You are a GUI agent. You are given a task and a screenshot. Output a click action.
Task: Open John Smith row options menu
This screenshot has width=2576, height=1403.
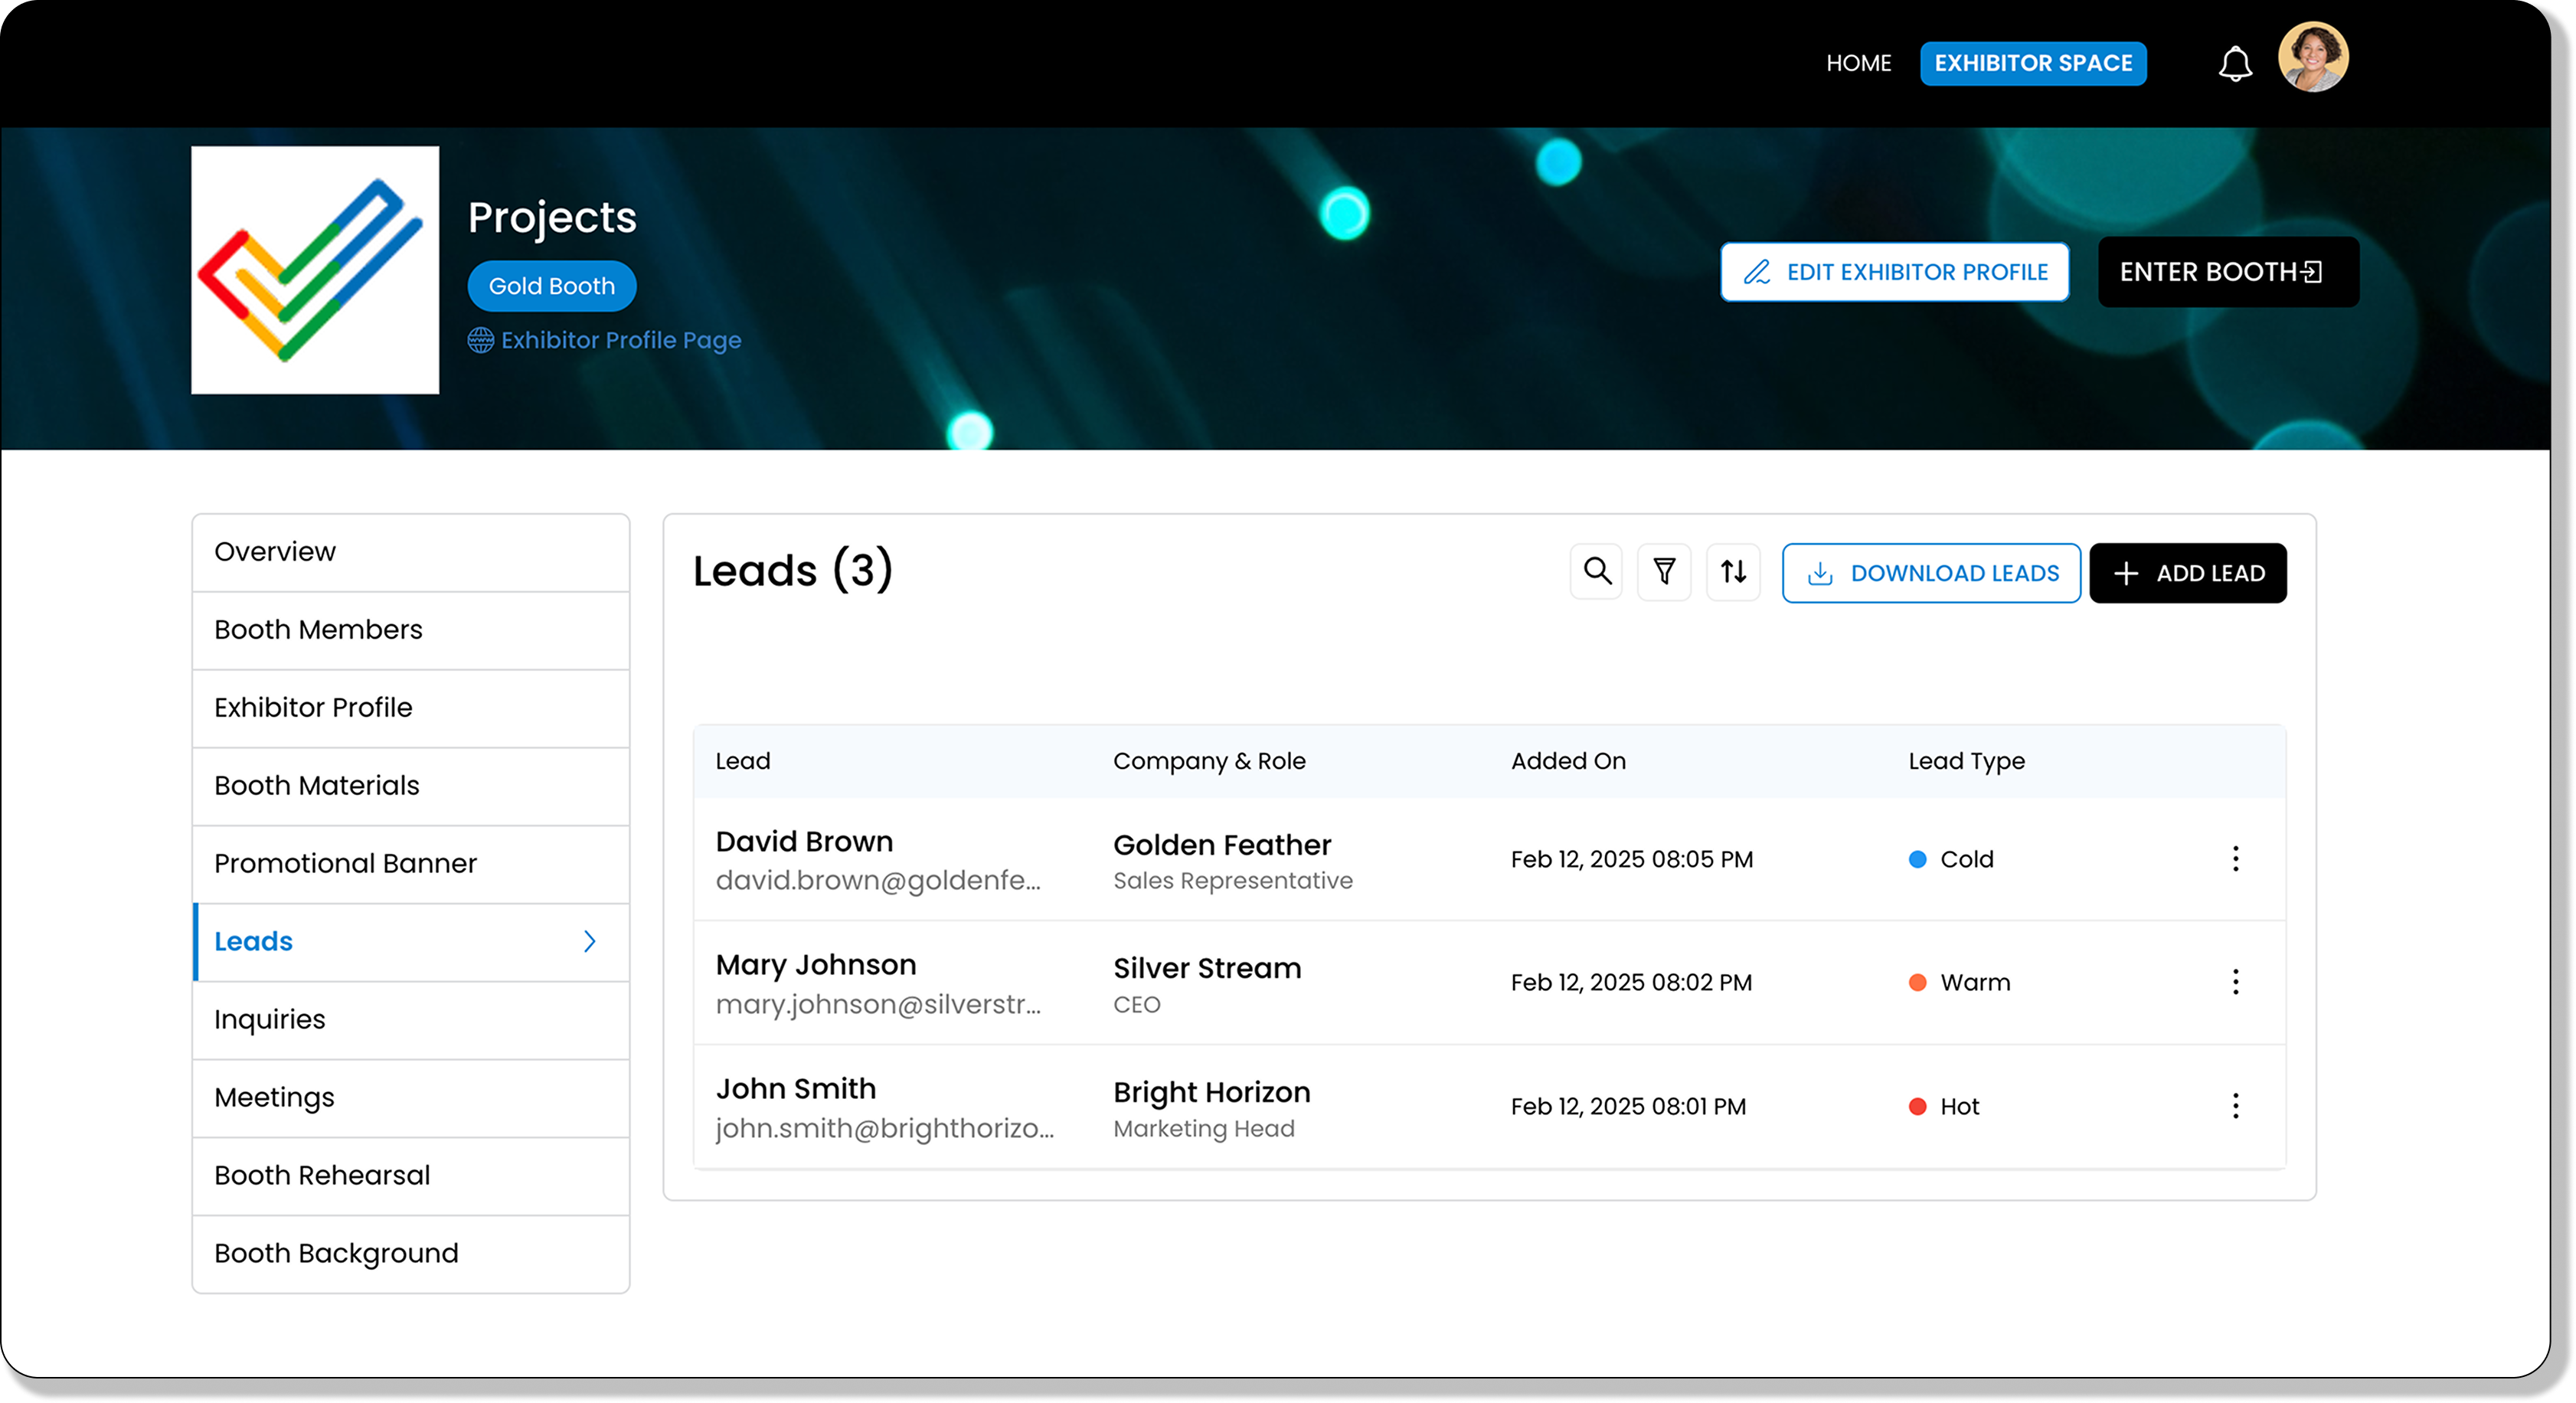click(x=2236, y=1106)
